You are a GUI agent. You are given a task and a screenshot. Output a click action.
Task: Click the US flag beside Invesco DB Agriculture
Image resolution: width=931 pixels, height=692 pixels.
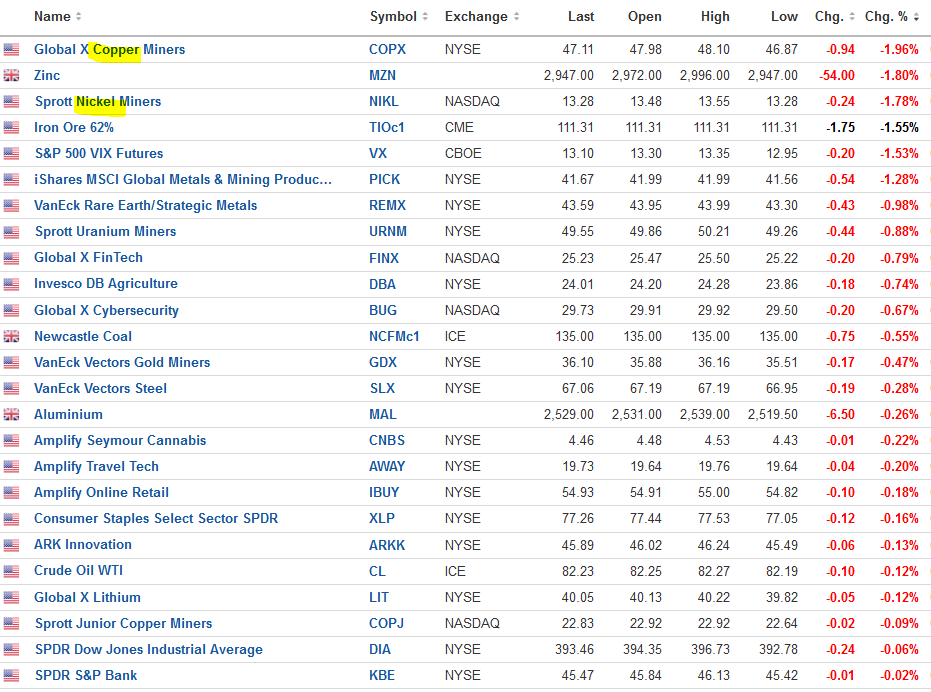11,285
